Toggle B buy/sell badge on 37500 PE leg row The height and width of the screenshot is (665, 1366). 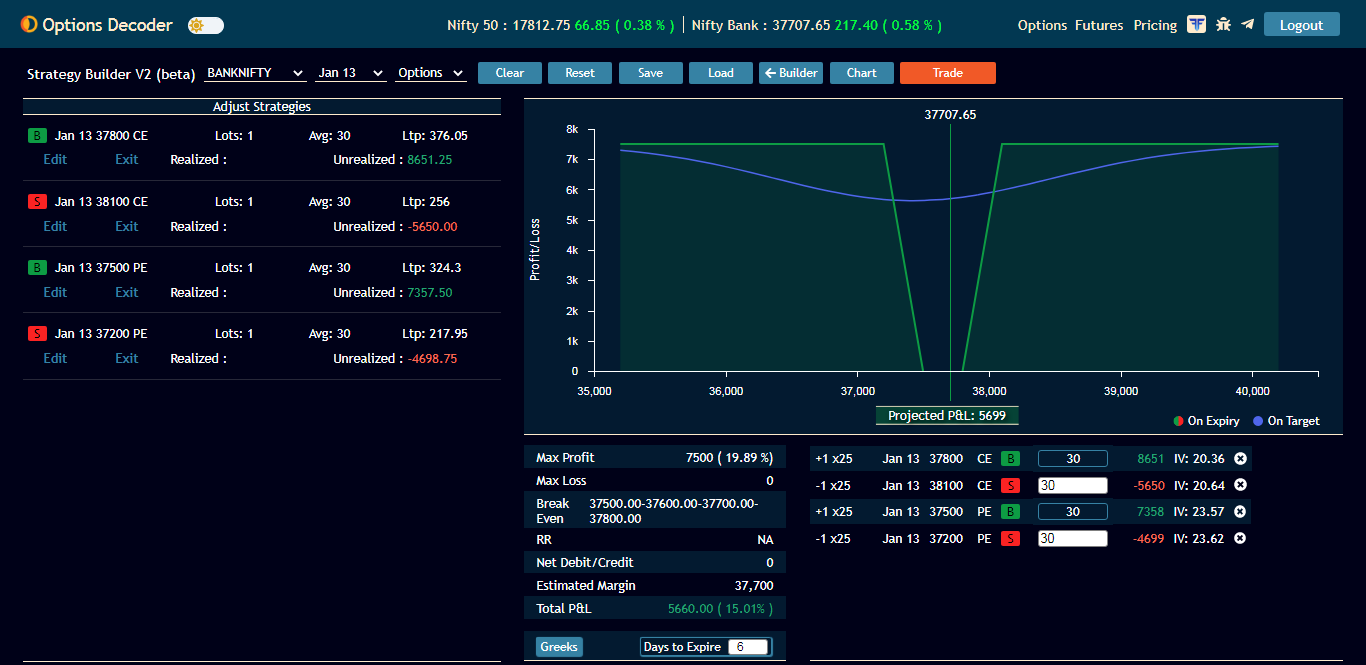pyautogui.click(x=1011, y=511)
